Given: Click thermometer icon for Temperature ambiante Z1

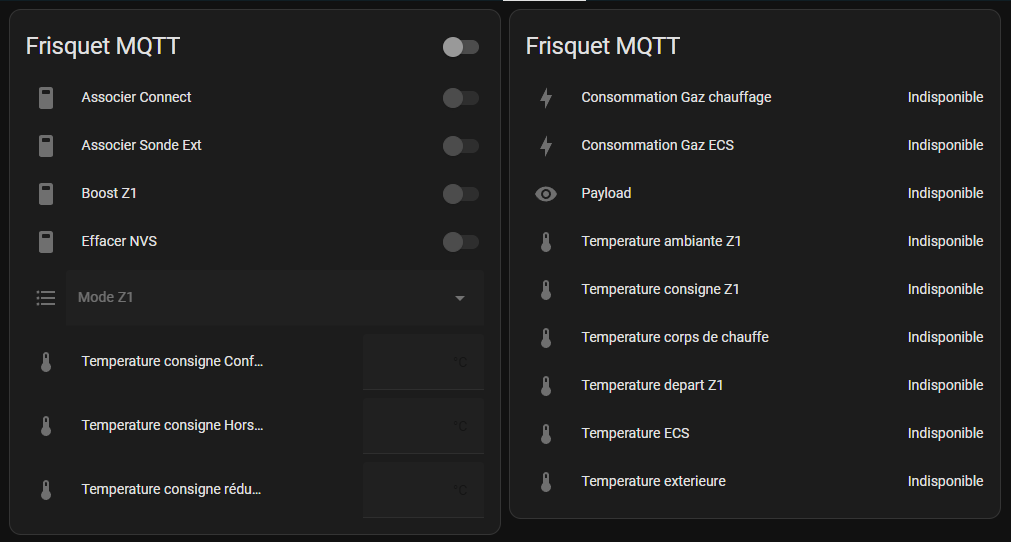Looking at the screenshot, I should coord(546,242).
